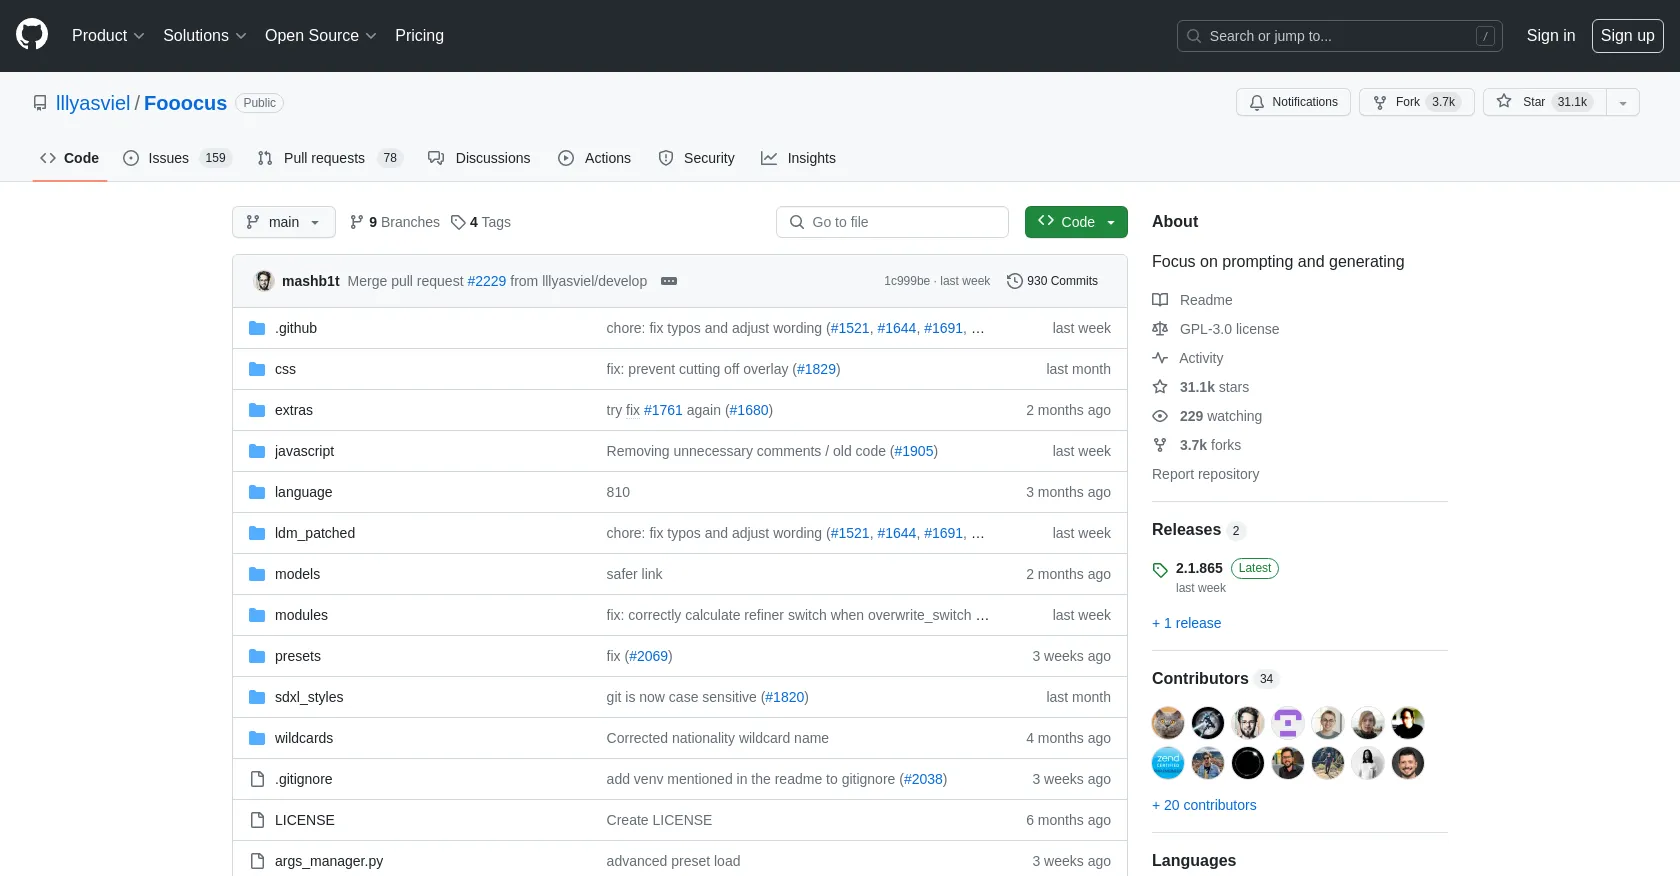Open the Discussions tab
Viewport: 1680px width, 876px height.
[479, 158]
